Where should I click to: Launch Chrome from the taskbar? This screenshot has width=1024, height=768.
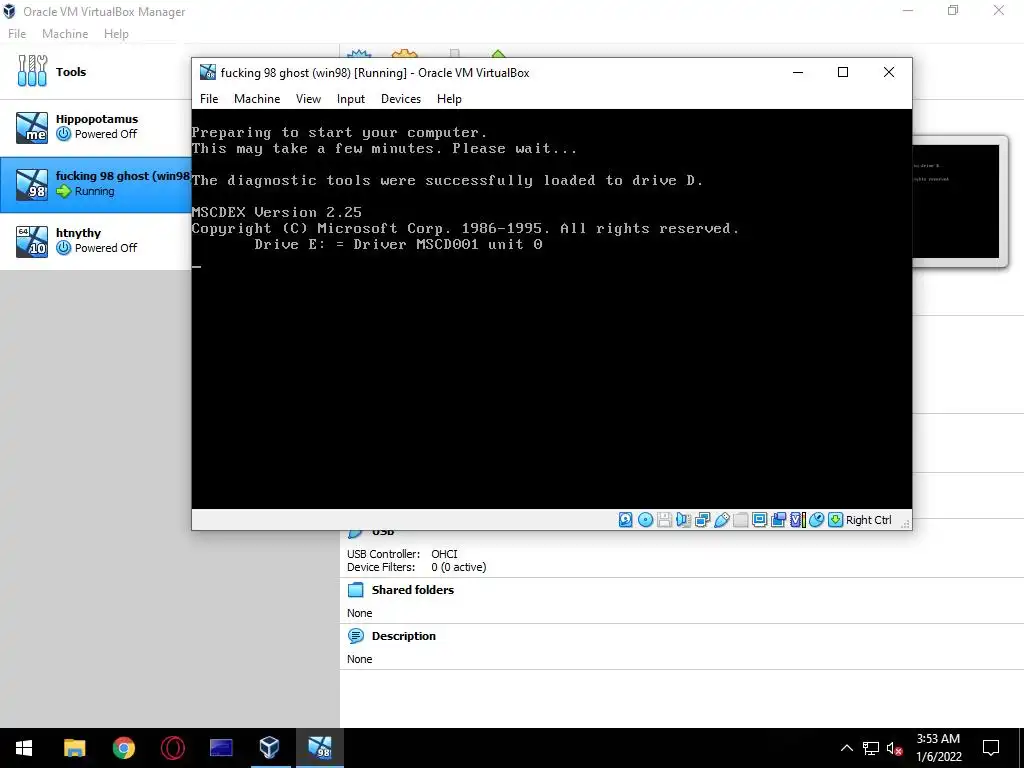click(123, 748)
